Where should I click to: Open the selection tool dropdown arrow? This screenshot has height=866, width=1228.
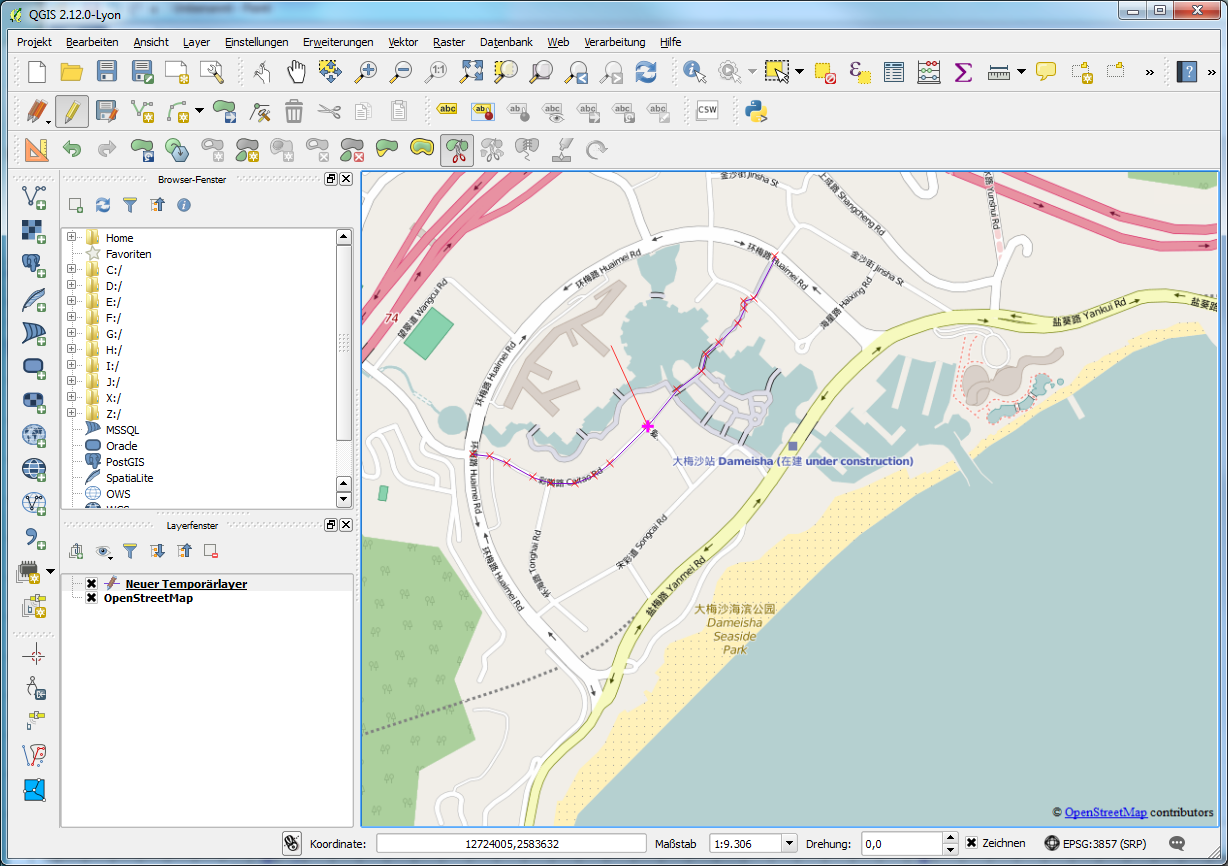[x=799, y=71]
